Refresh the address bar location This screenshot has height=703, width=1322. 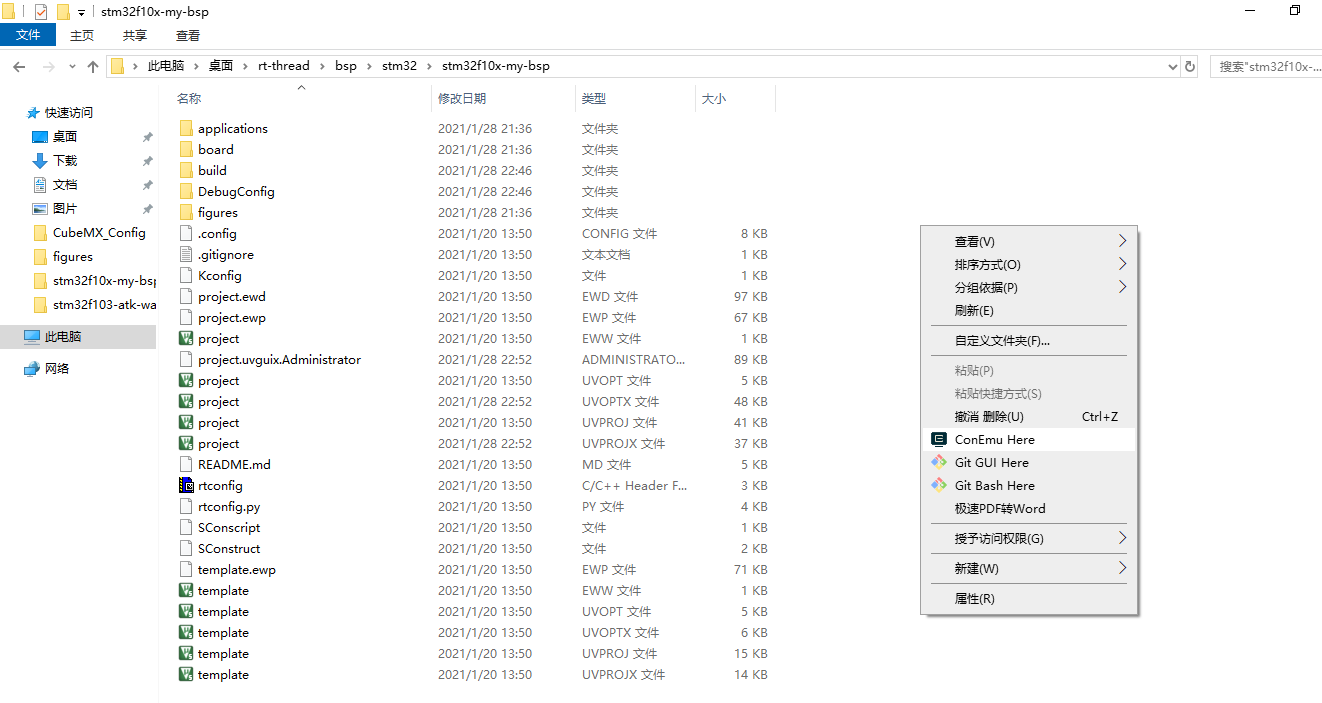tap(1190, 66)
